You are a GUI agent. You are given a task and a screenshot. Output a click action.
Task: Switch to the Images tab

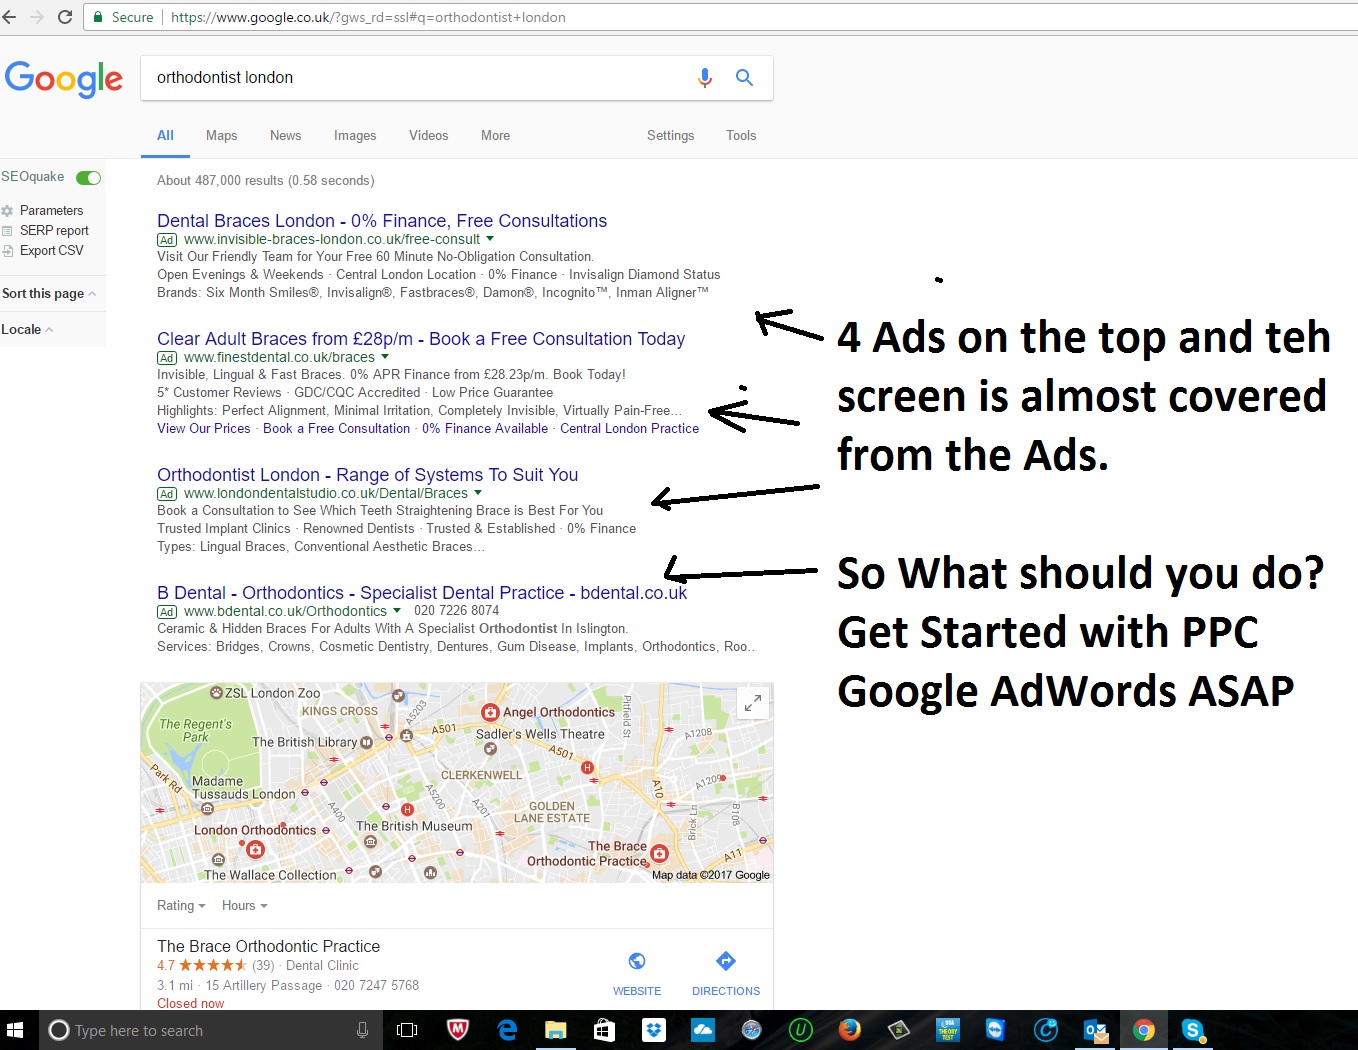coord(355,136)
